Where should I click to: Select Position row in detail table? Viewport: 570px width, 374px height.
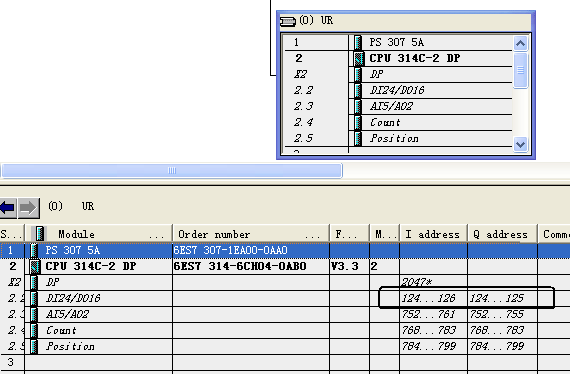pos(285,346)
